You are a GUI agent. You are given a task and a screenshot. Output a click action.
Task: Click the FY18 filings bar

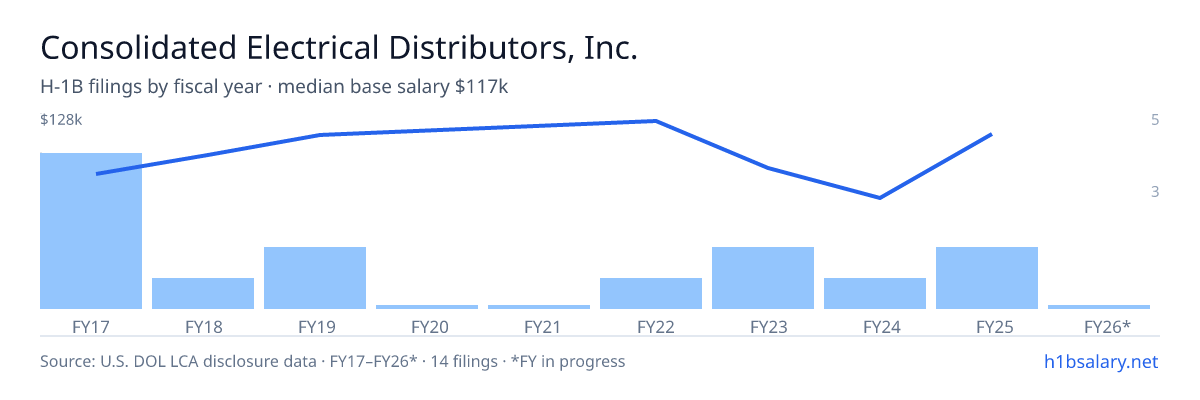click(x=203, y=293)
